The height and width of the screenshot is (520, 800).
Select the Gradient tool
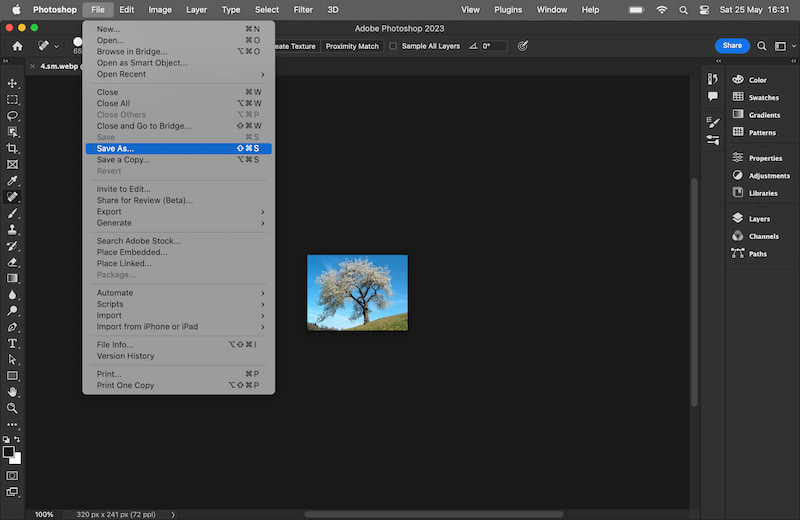coord(12,278)
